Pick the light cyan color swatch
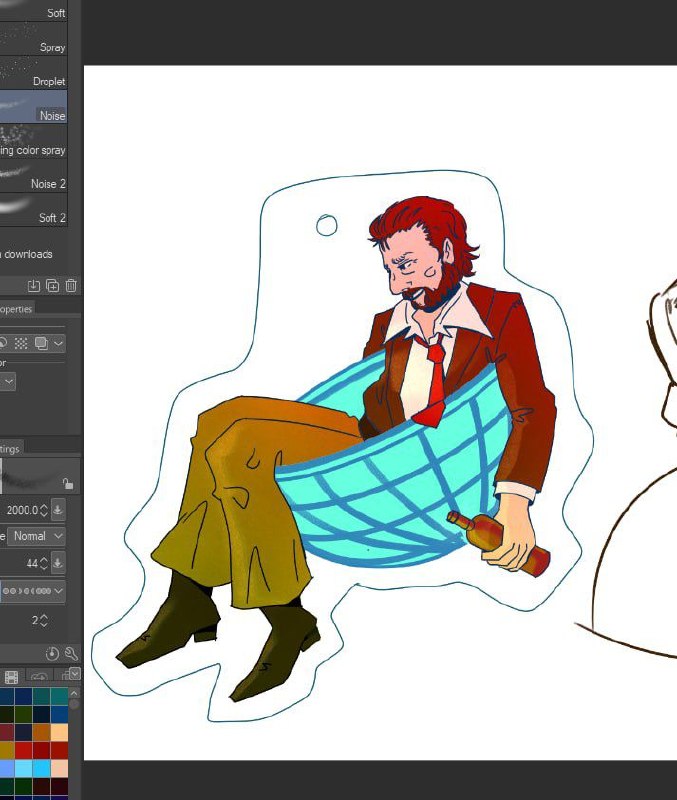This screenshot has height=800, width=677. (24, 767)
